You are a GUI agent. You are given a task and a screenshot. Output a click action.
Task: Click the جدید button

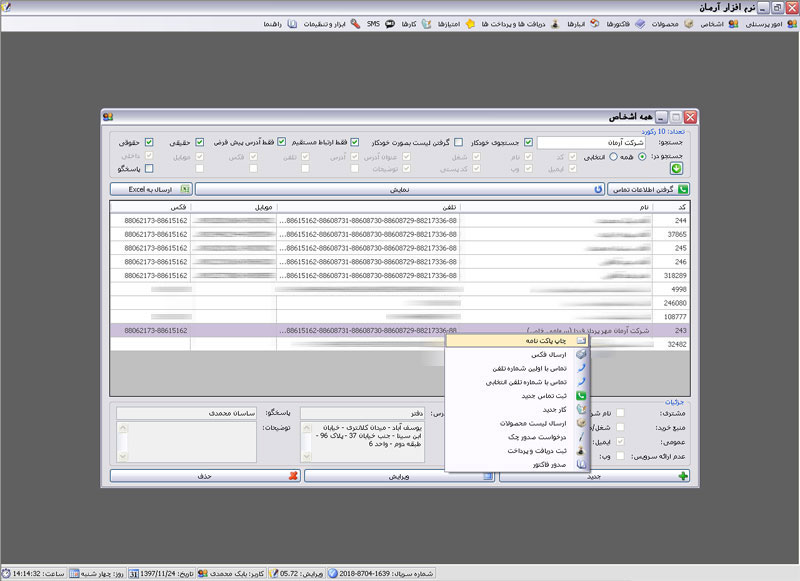594,476
